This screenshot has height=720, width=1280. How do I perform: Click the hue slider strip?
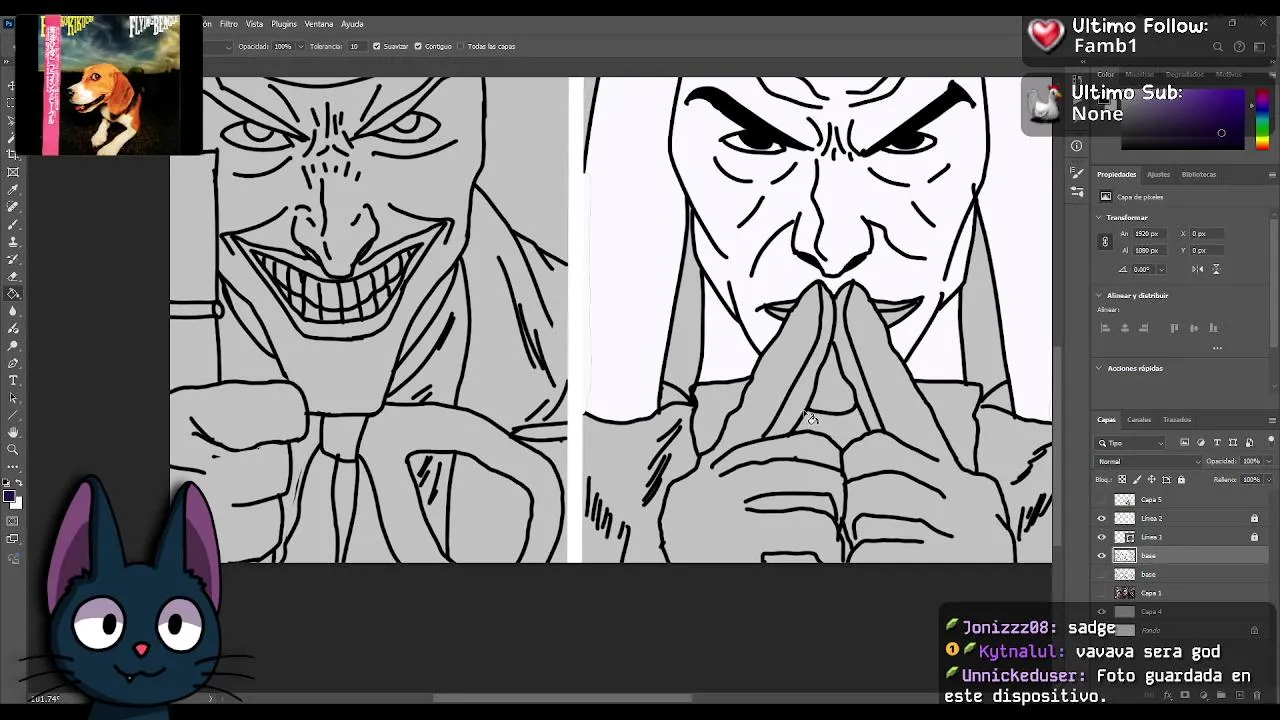1262,120
